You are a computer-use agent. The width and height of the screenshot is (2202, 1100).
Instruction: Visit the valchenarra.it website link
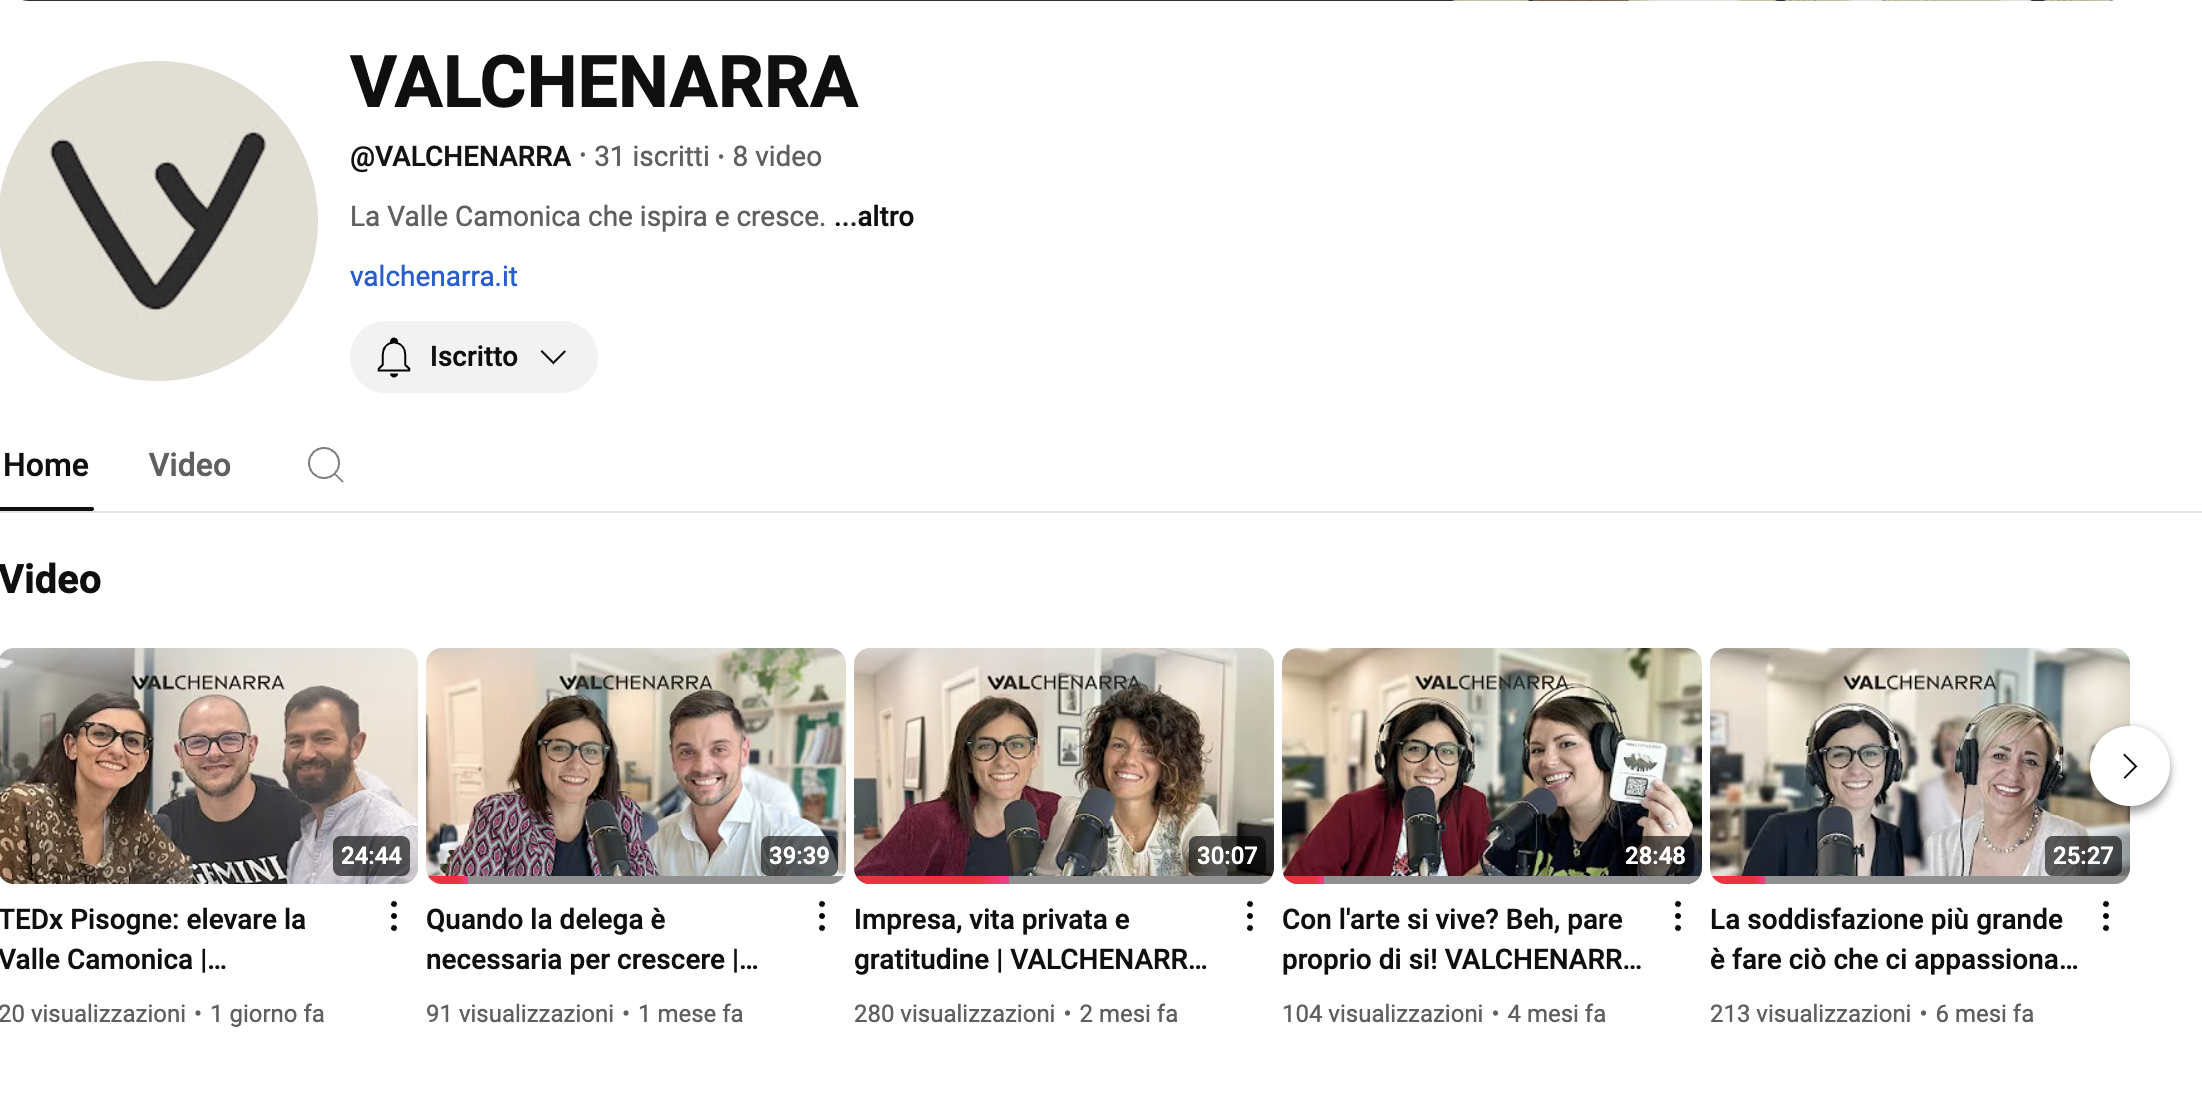coord(434,276)
